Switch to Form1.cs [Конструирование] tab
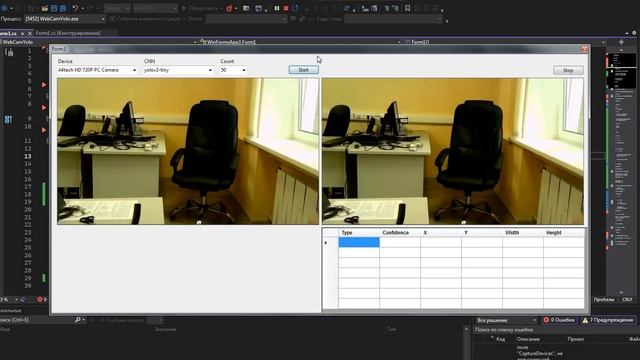Image resolution: width=640 pixels, height=360 pixels. 68,33
